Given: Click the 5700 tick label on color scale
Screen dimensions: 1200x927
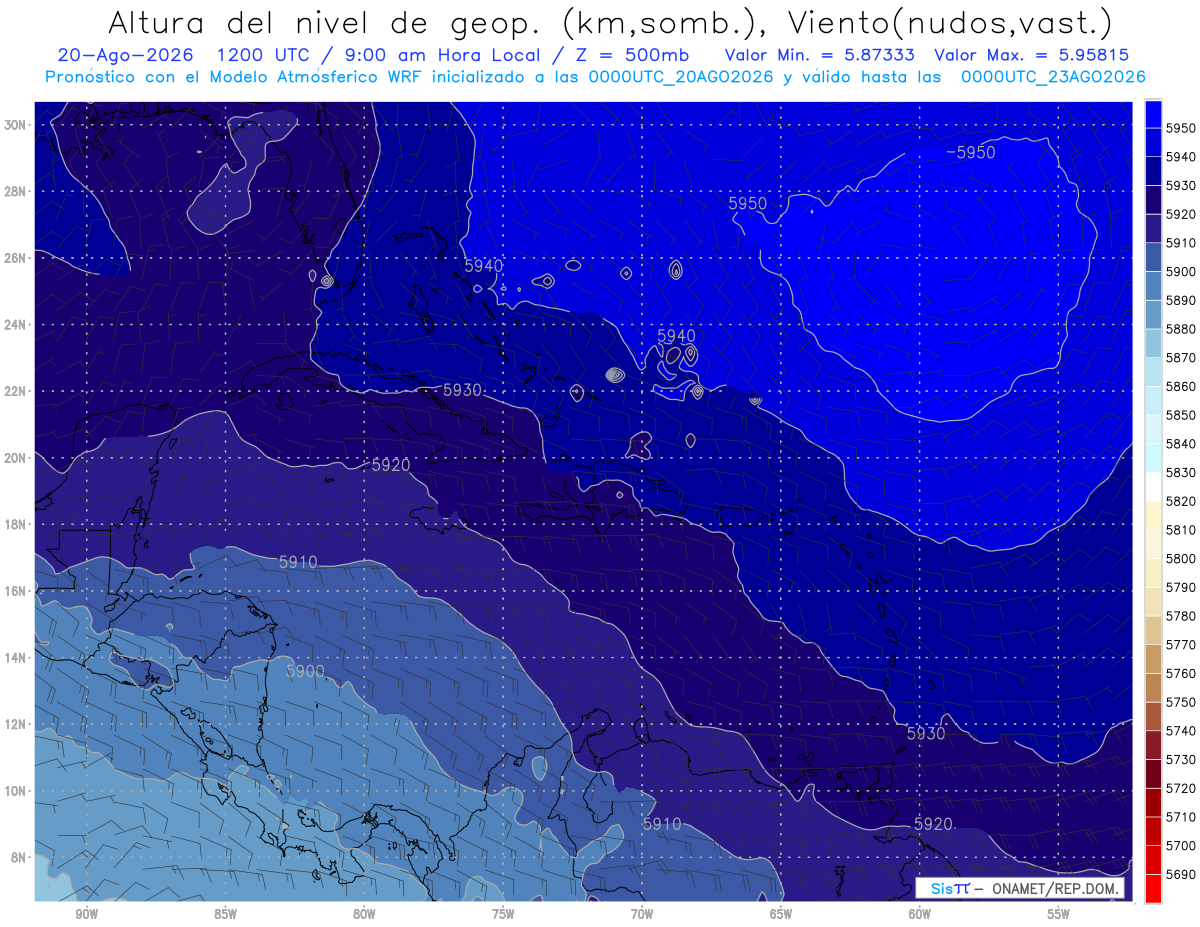Looking at the screenshot, I should [1181, 845].
